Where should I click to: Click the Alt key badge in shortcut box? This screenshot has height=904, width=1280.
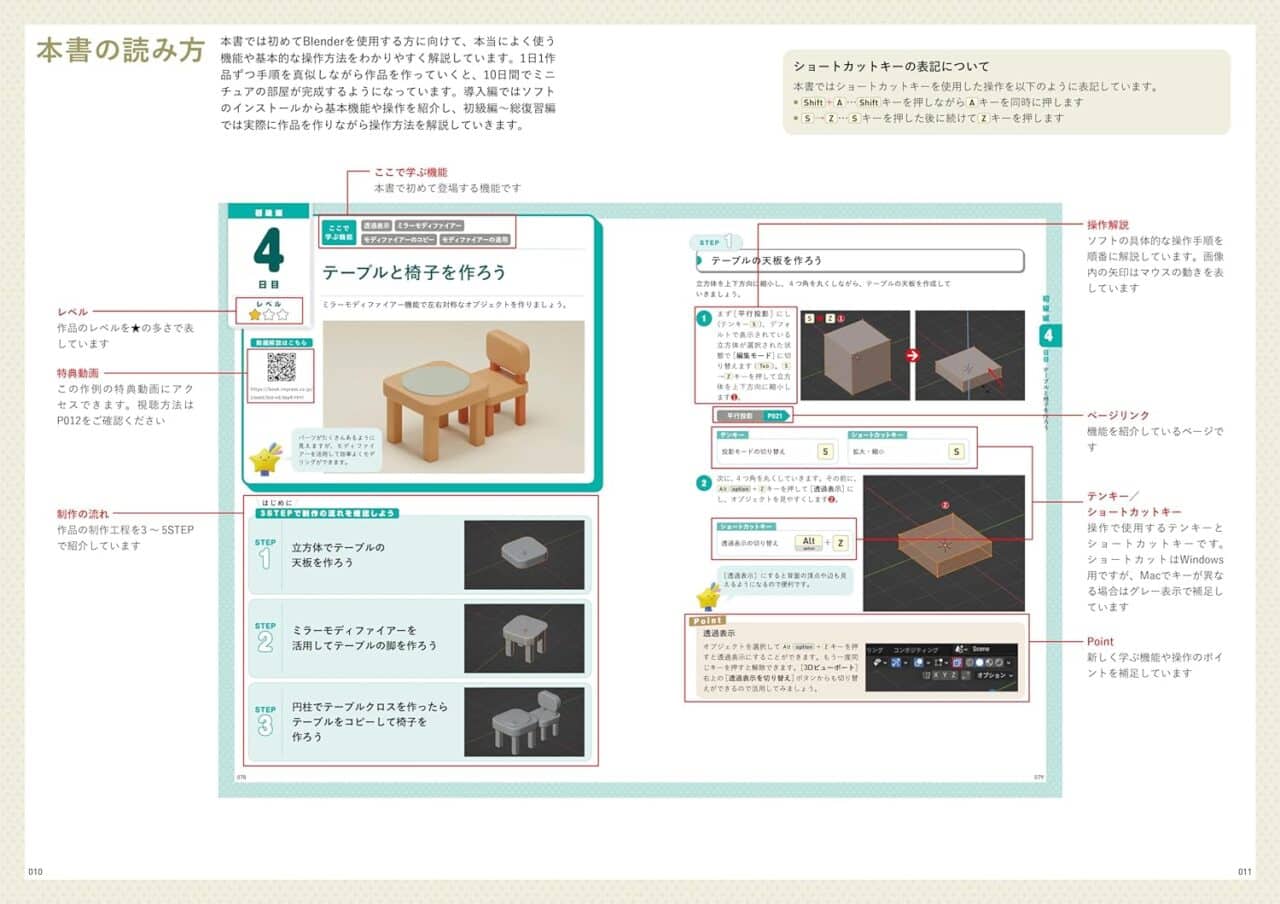point(809,543)
